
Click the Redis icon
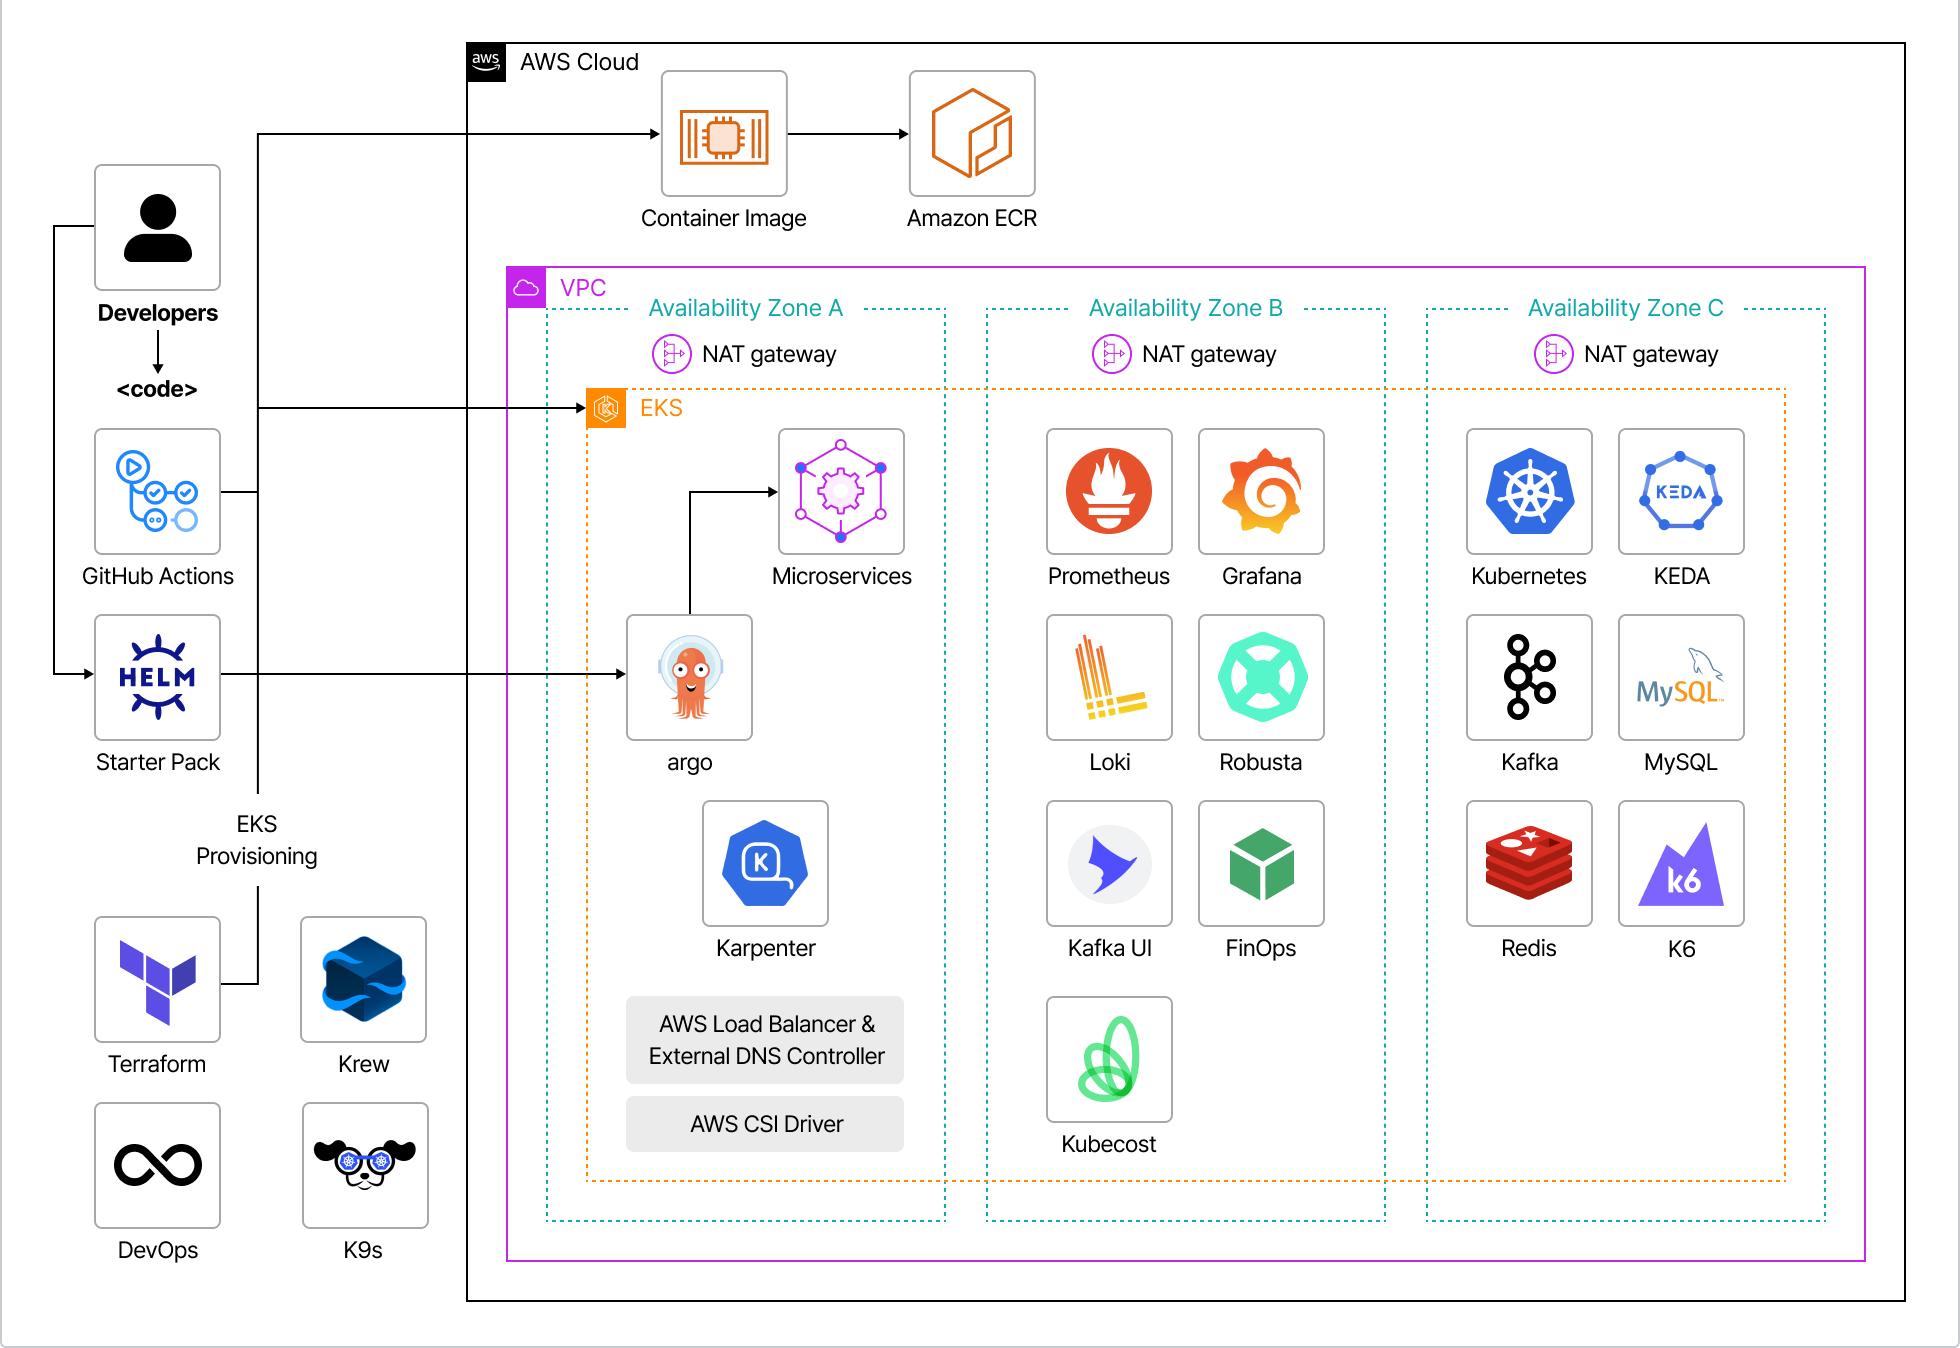point(1529,864)
